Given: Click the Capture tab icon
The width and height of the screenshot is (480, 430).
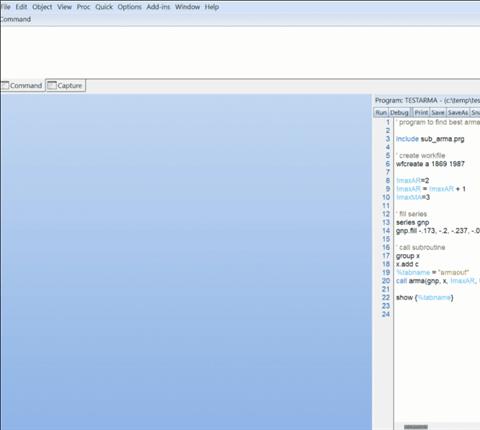Looking at the screenshot, I should 52,86.
